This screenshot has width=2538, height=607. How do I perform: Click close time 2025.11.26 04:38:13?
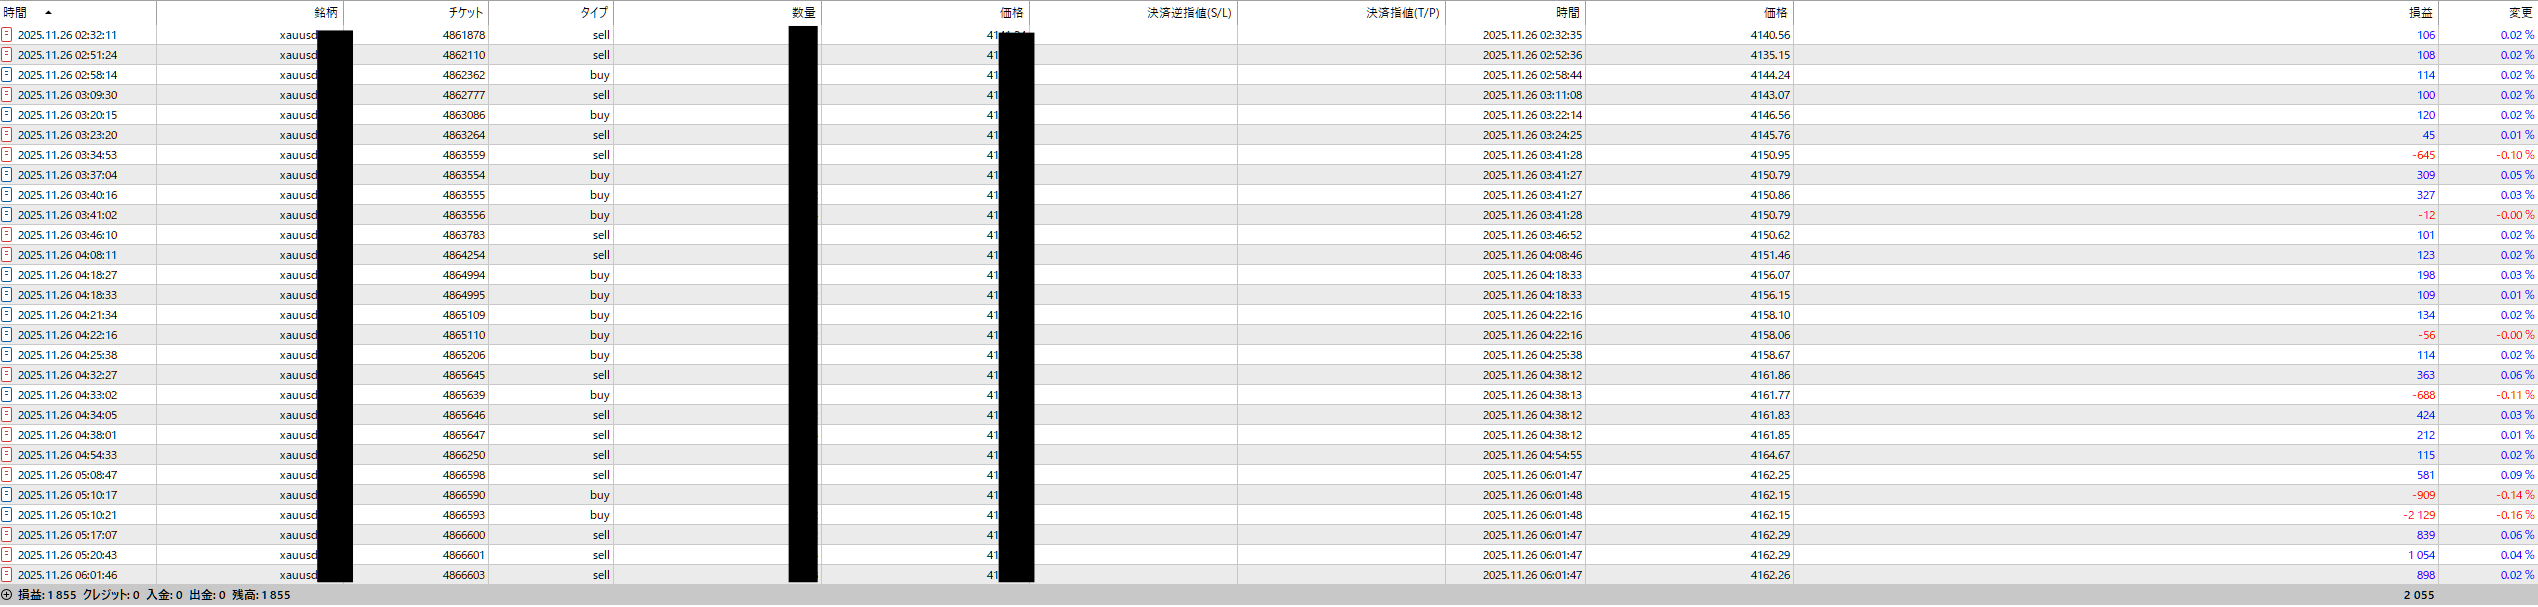[x=1532, y=395]
